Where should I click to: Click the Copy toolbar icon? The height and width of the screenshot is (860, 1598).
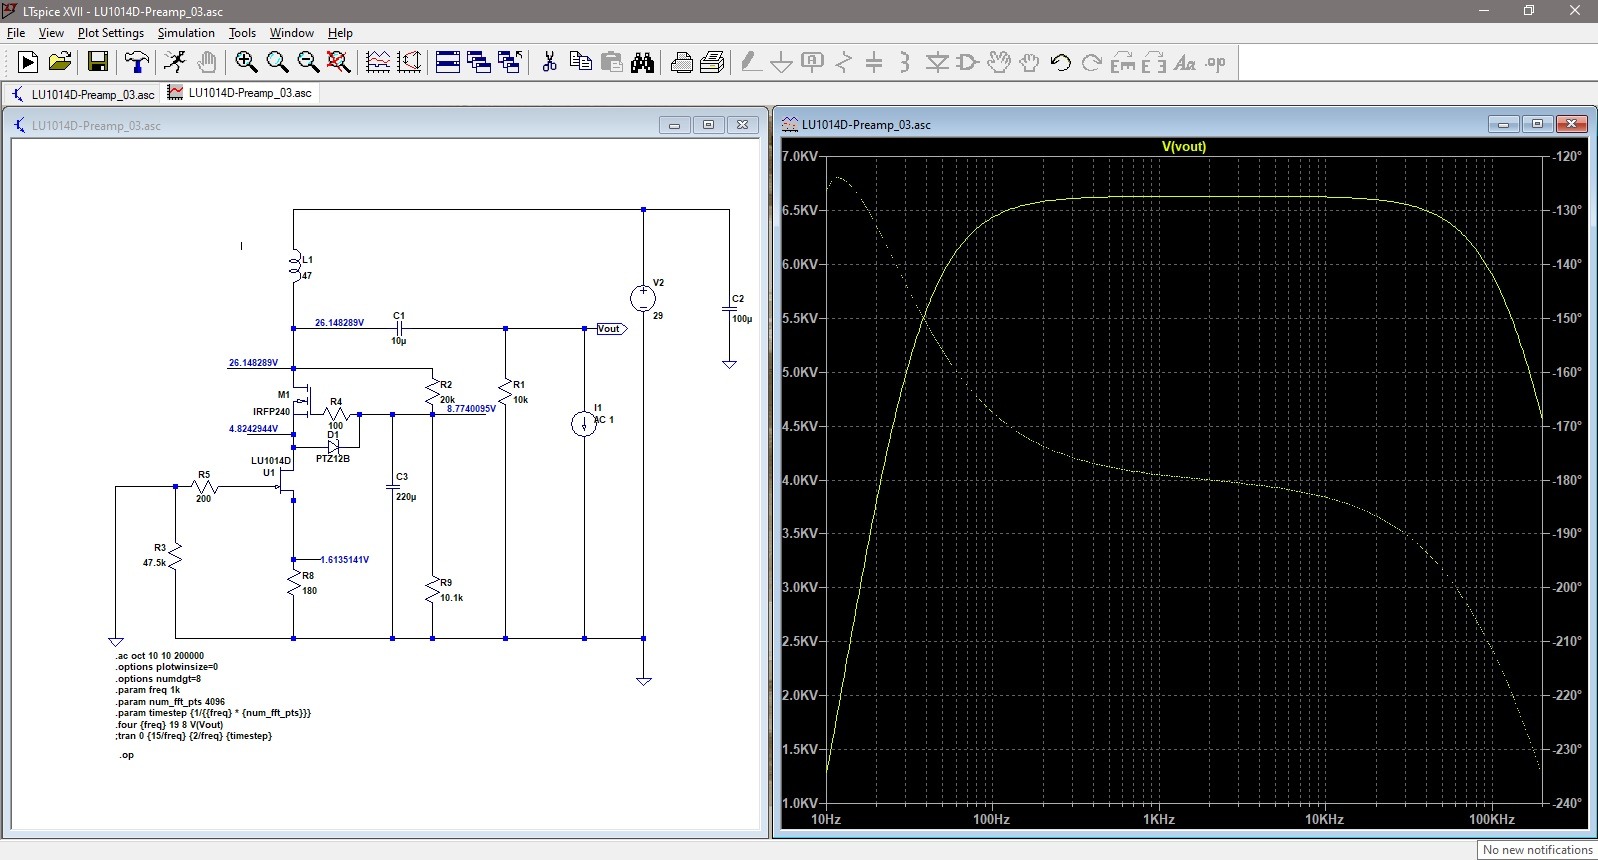(x=580, y=63)
